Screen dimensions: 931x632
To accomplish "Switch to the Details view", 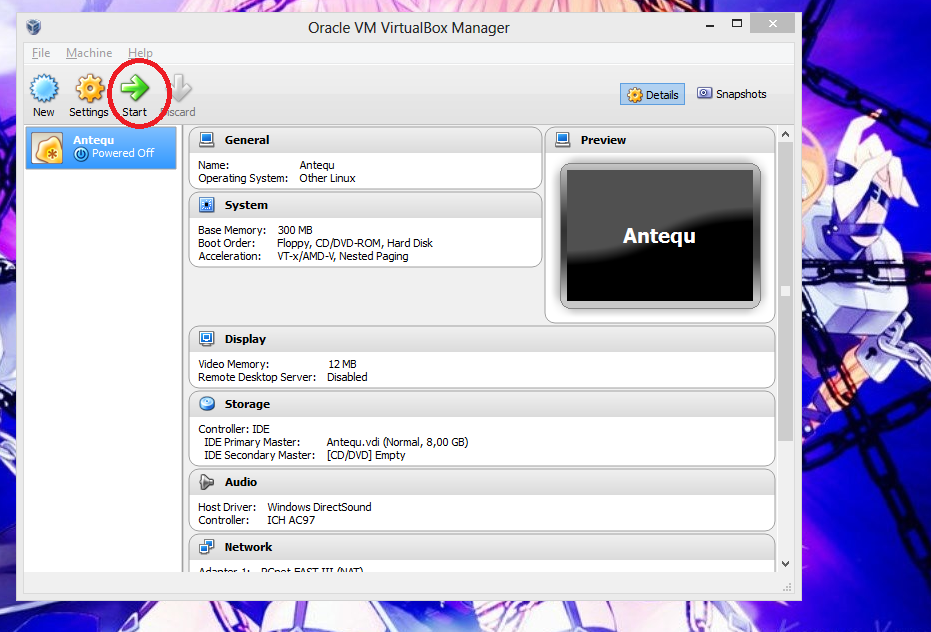I will (x=653, y=94).
